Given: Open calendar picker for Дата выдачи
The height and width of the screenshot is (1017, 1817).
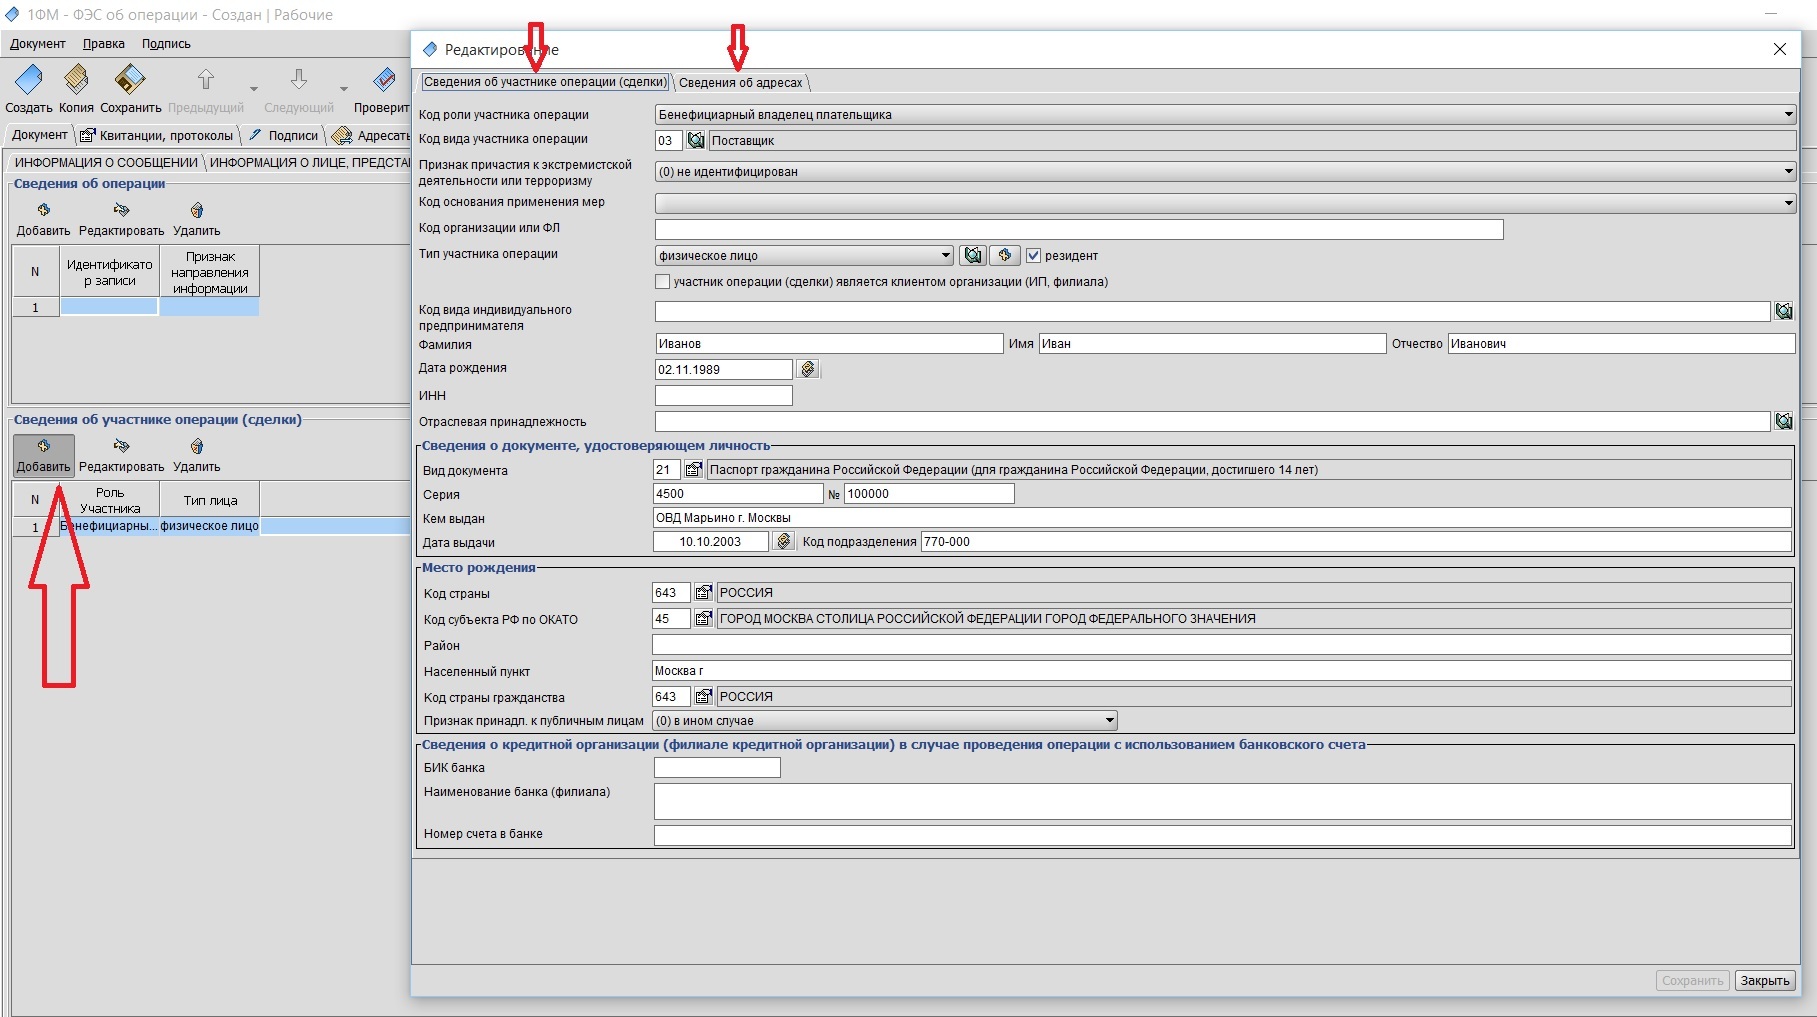Looking at the screenshot, I should pyautogui.click(x=784, y=541).
